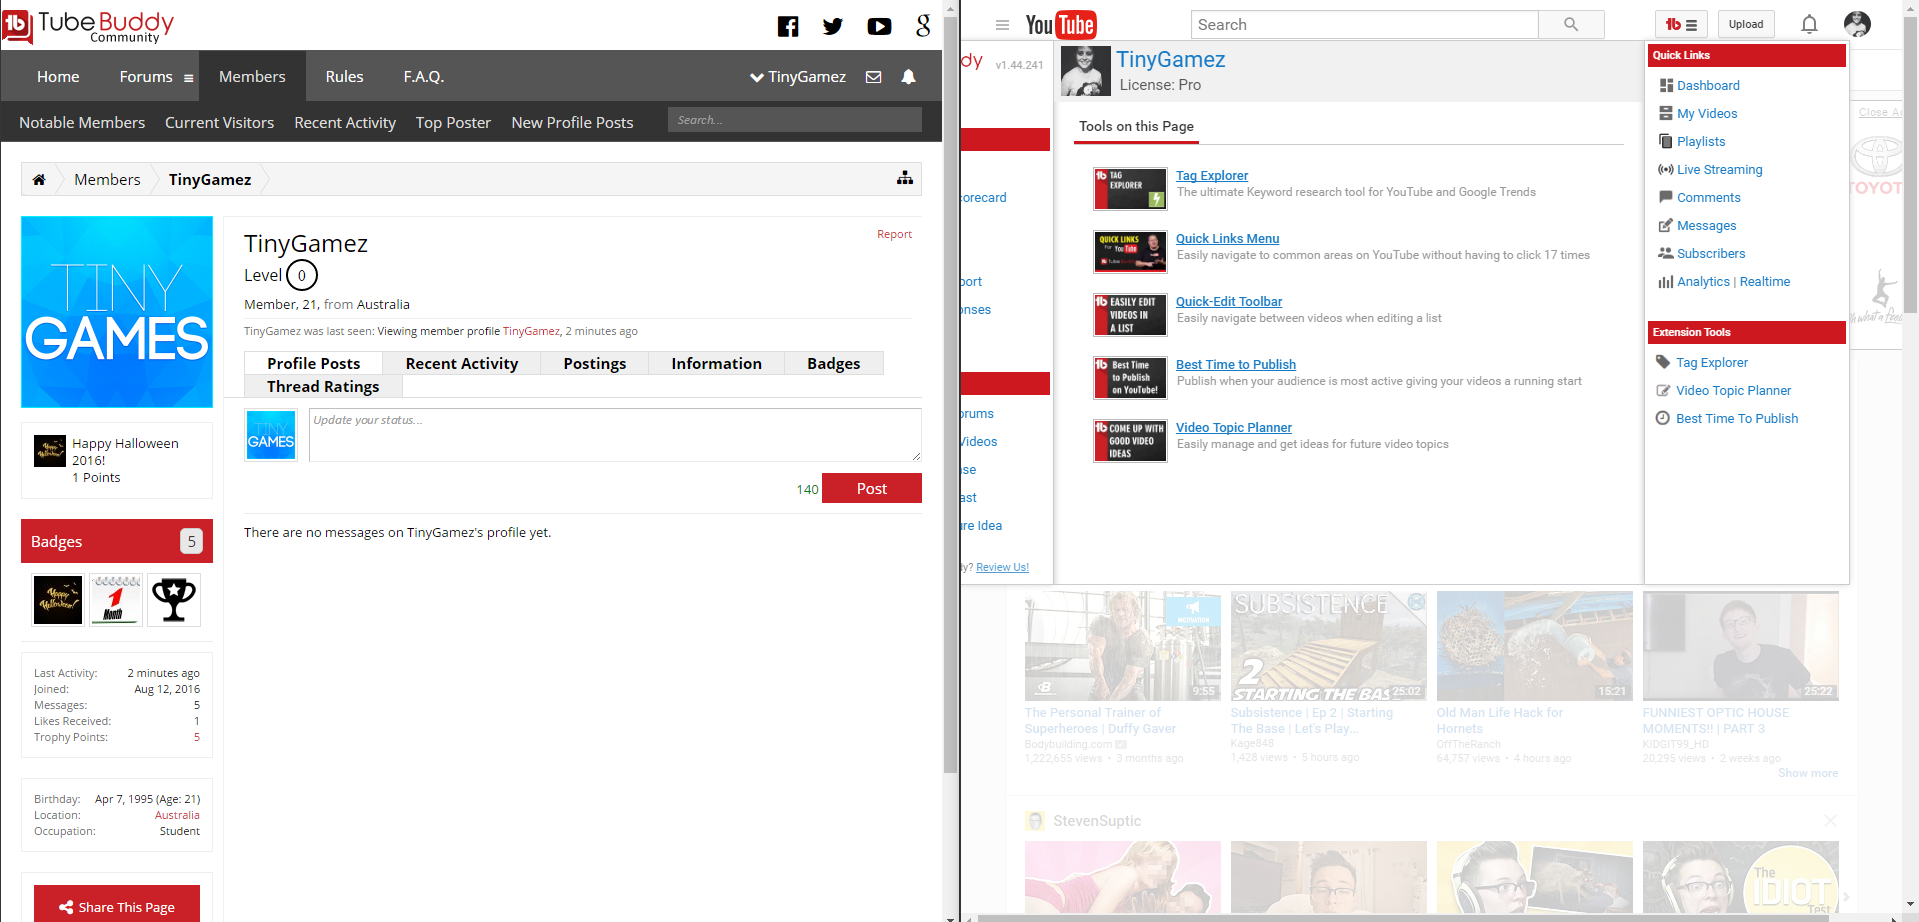Open the TinyGamez account dropdown

click(x=798, y=77)
